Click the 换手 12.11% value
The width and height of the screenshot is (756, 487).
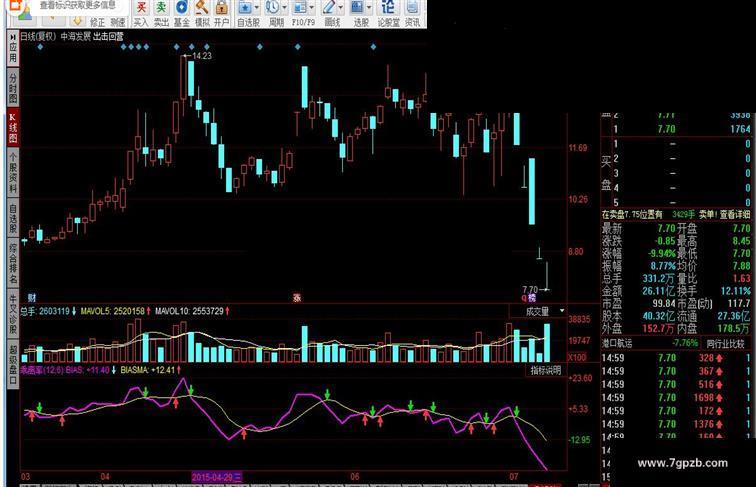tap(736, 291)
